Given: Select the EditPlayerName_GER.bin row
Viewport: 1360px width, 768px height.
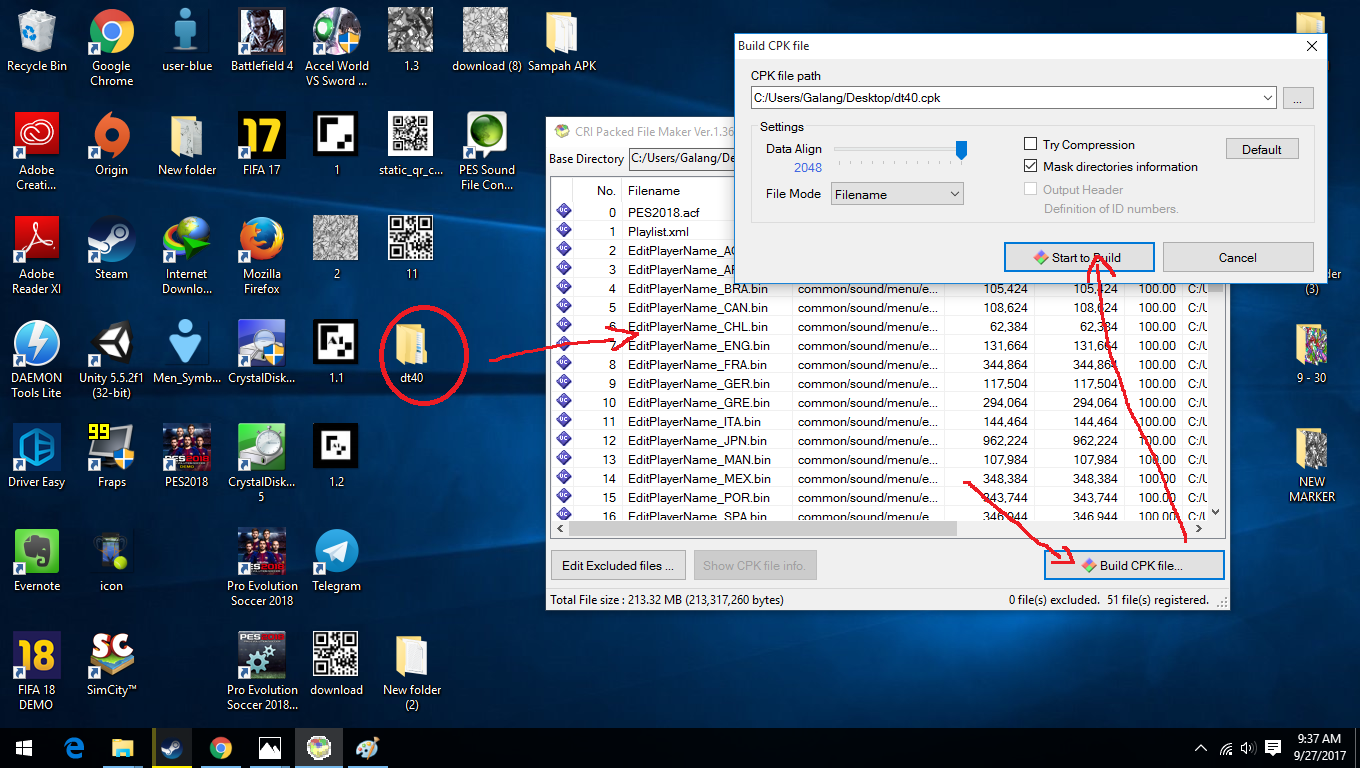Looking at the screenshot, I should coord(880,383).
